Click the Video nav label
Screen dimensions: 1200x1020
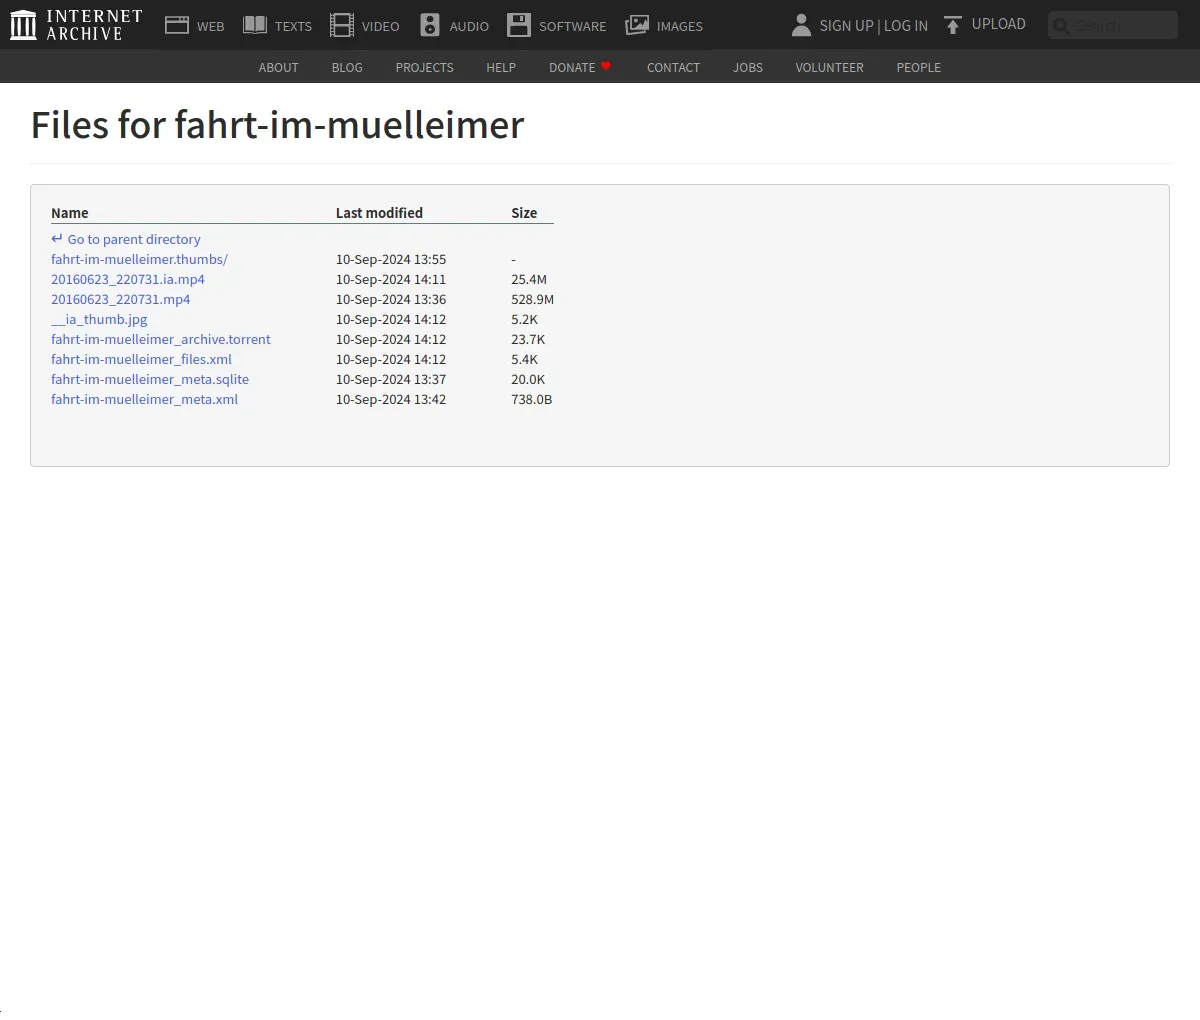click(381, 26)
